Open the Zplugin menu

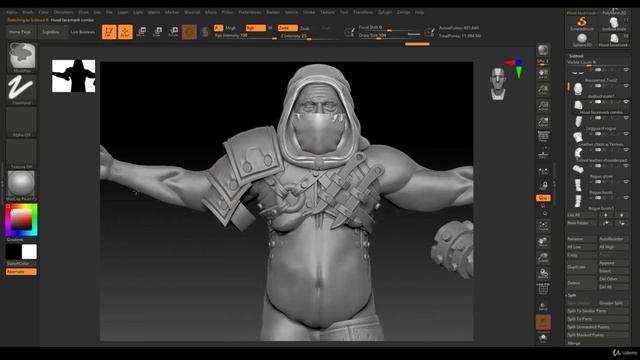coord(385,12)
